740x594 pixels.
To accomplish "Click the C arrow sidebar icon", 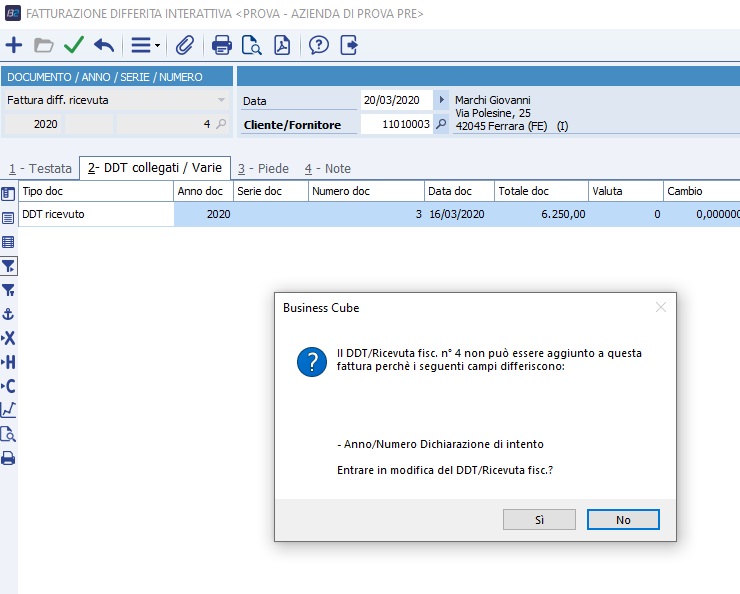I will tap(8, 386).
